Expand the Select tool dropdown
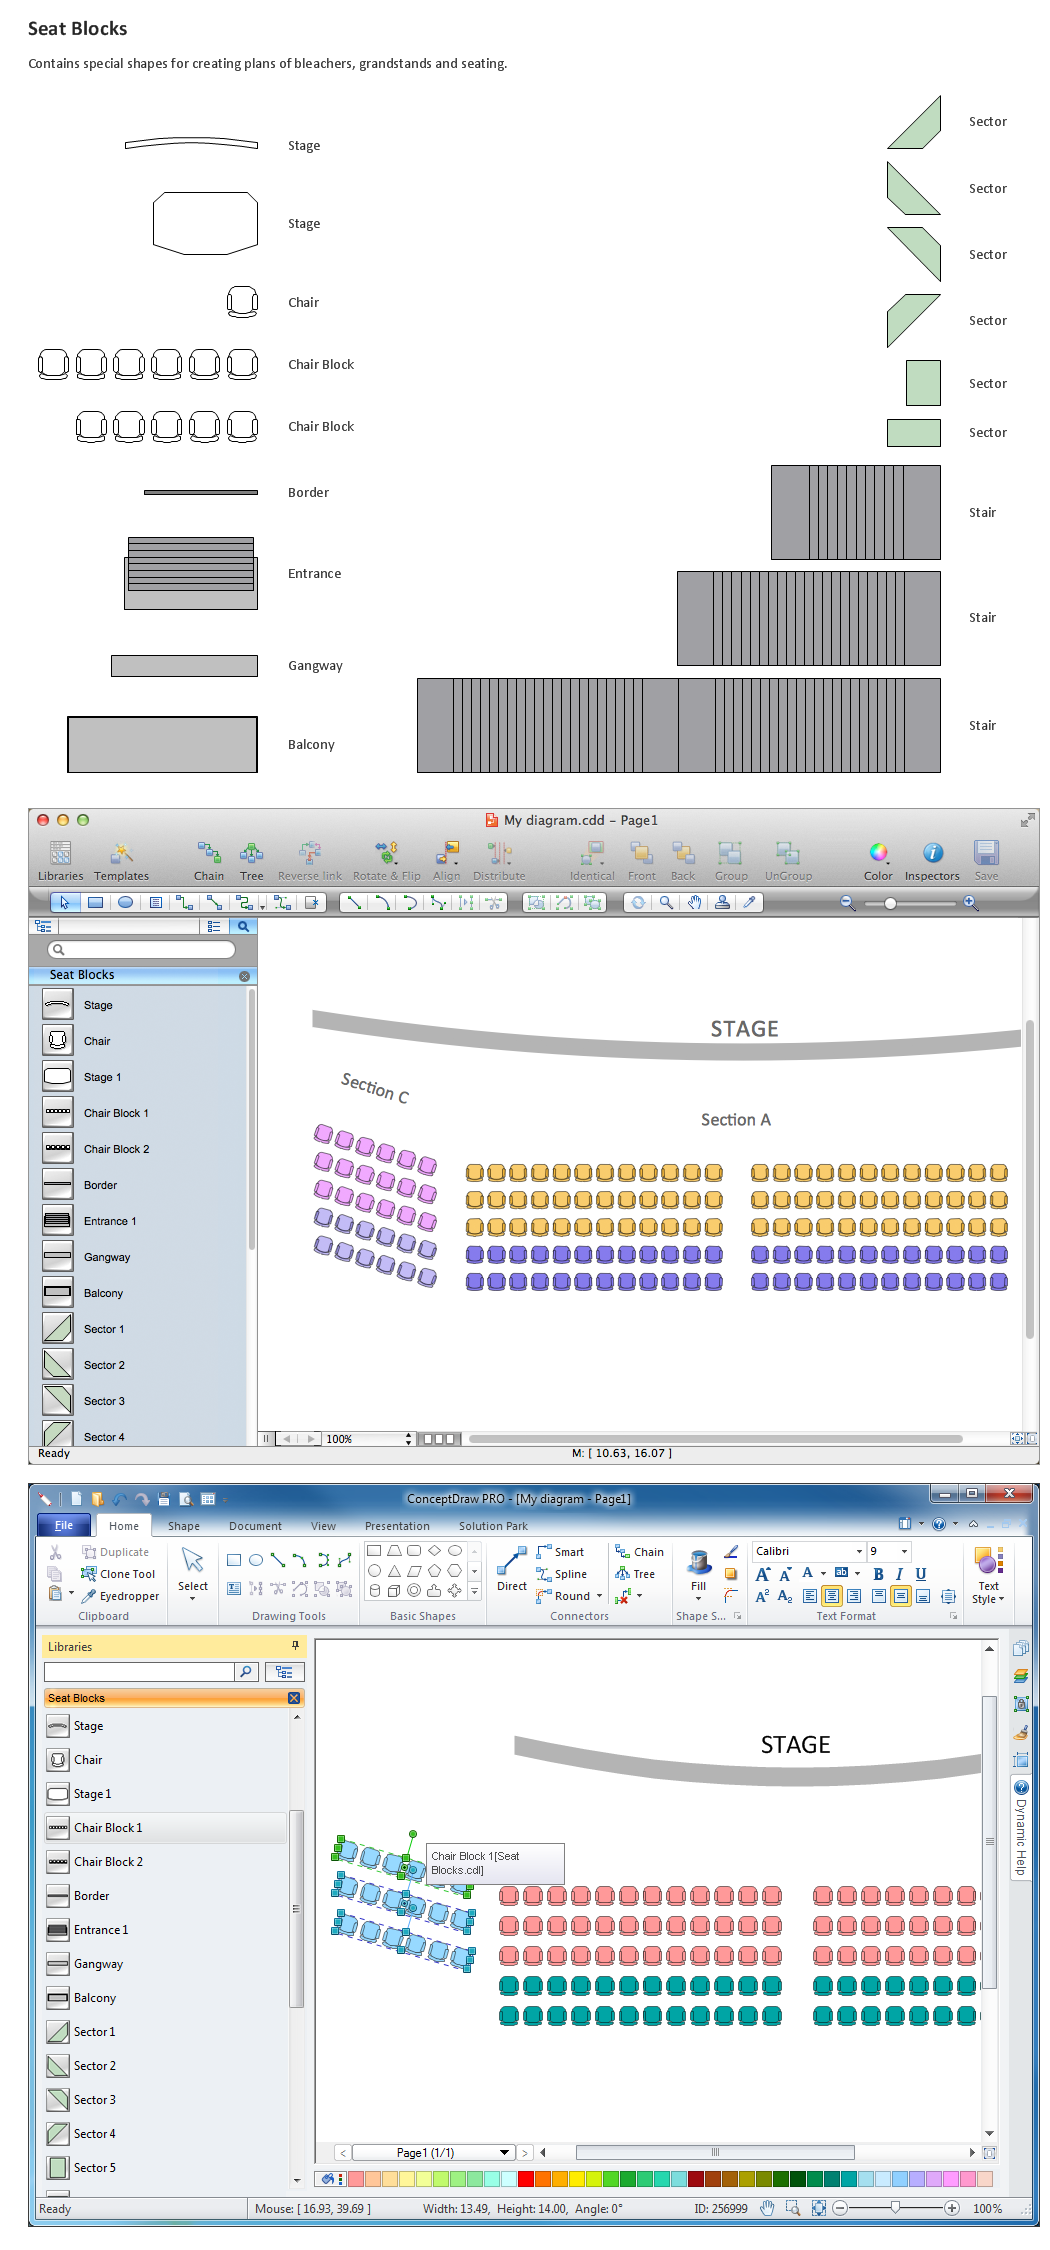The width and height of the screenshot is (1050, 2250). coord(193,1597)
